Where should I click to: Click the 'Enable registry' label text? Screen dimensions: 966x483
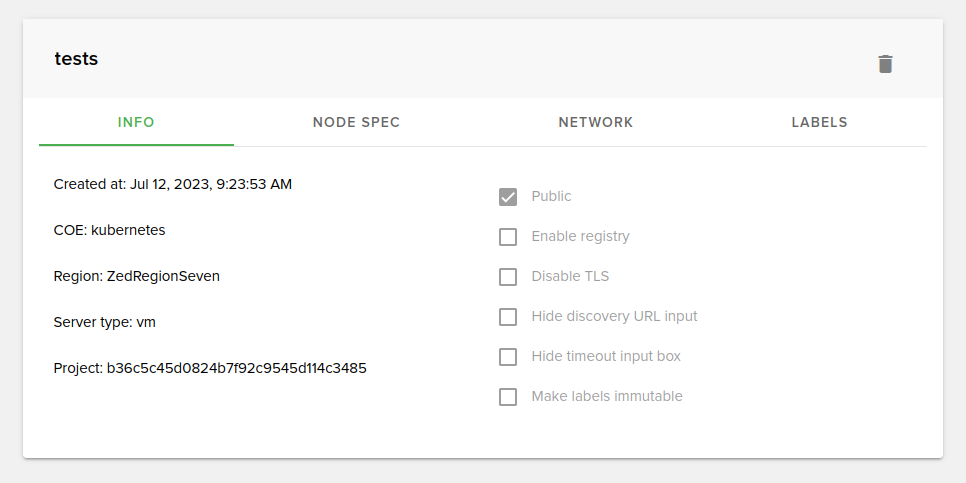[x=580, y=236]
